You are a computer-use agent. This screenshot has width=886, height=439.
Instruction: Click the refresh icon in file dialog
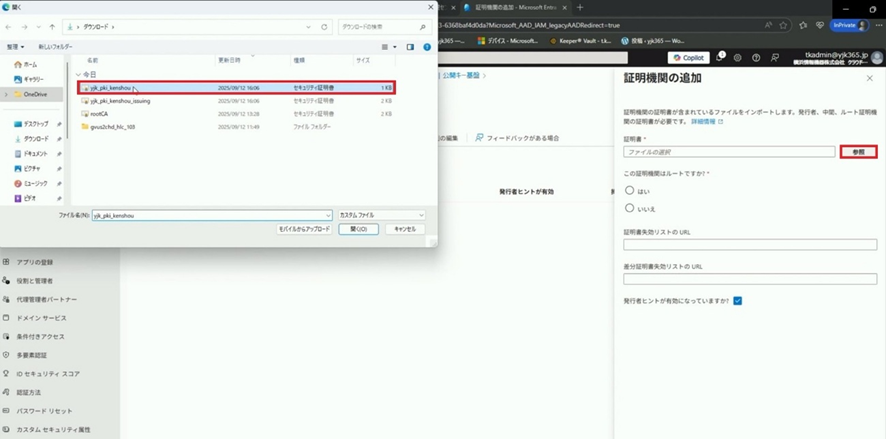pos(325,27)
